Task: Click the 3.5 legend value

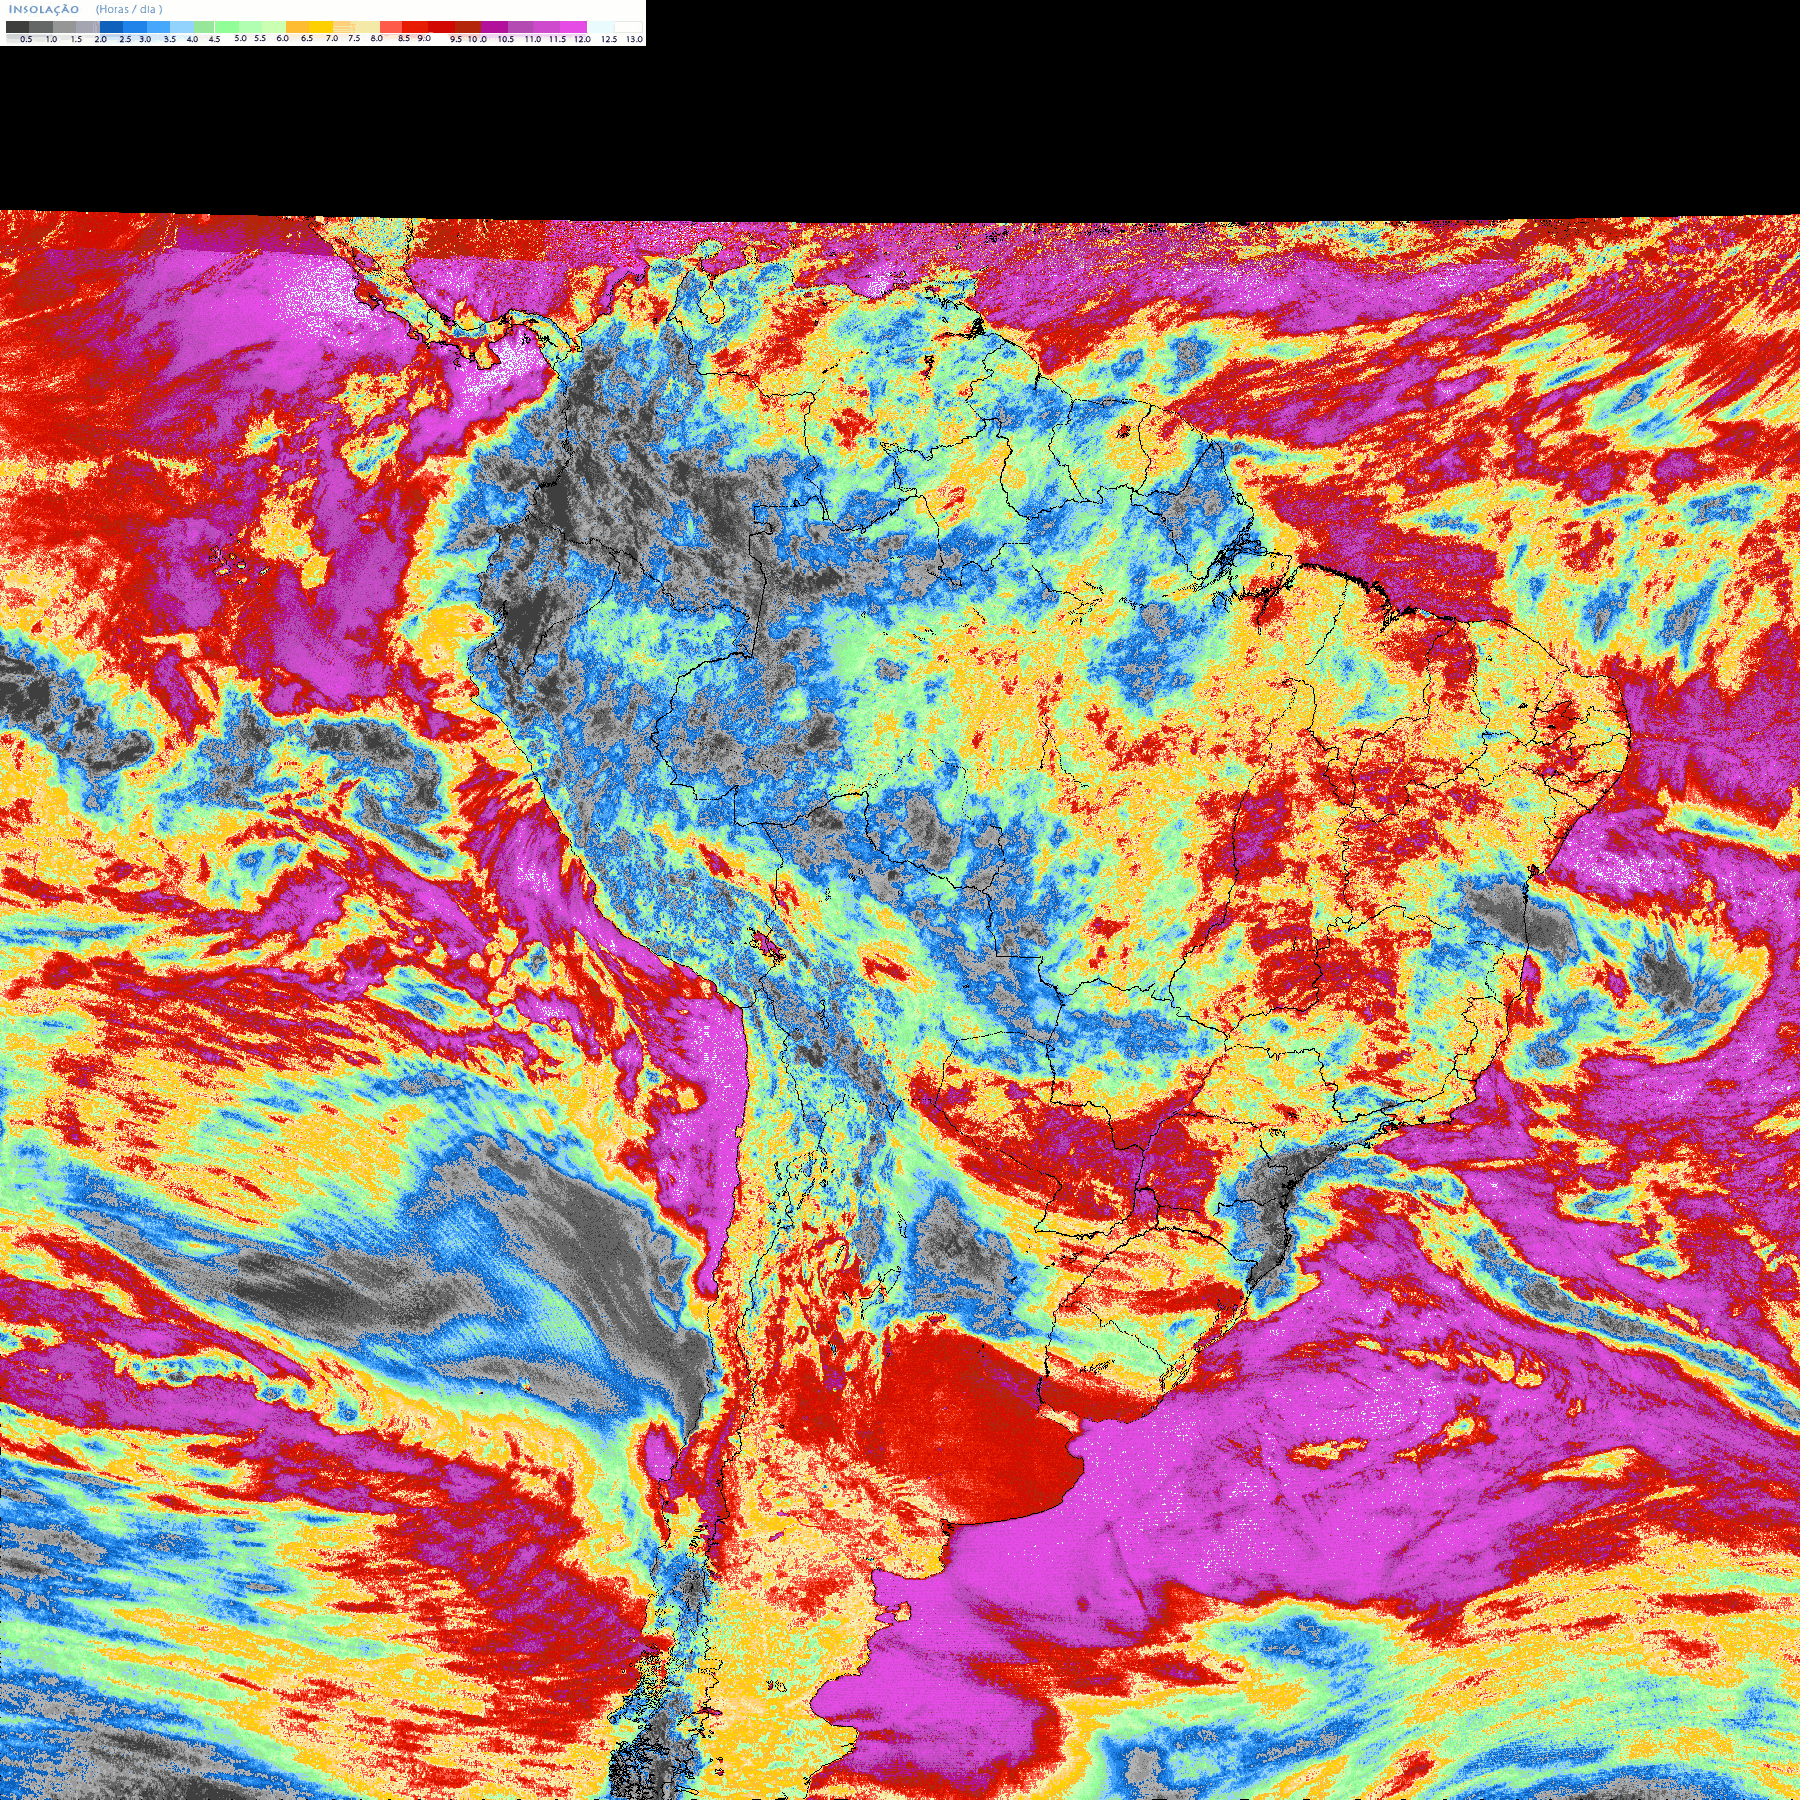Action: coord(170,39)
